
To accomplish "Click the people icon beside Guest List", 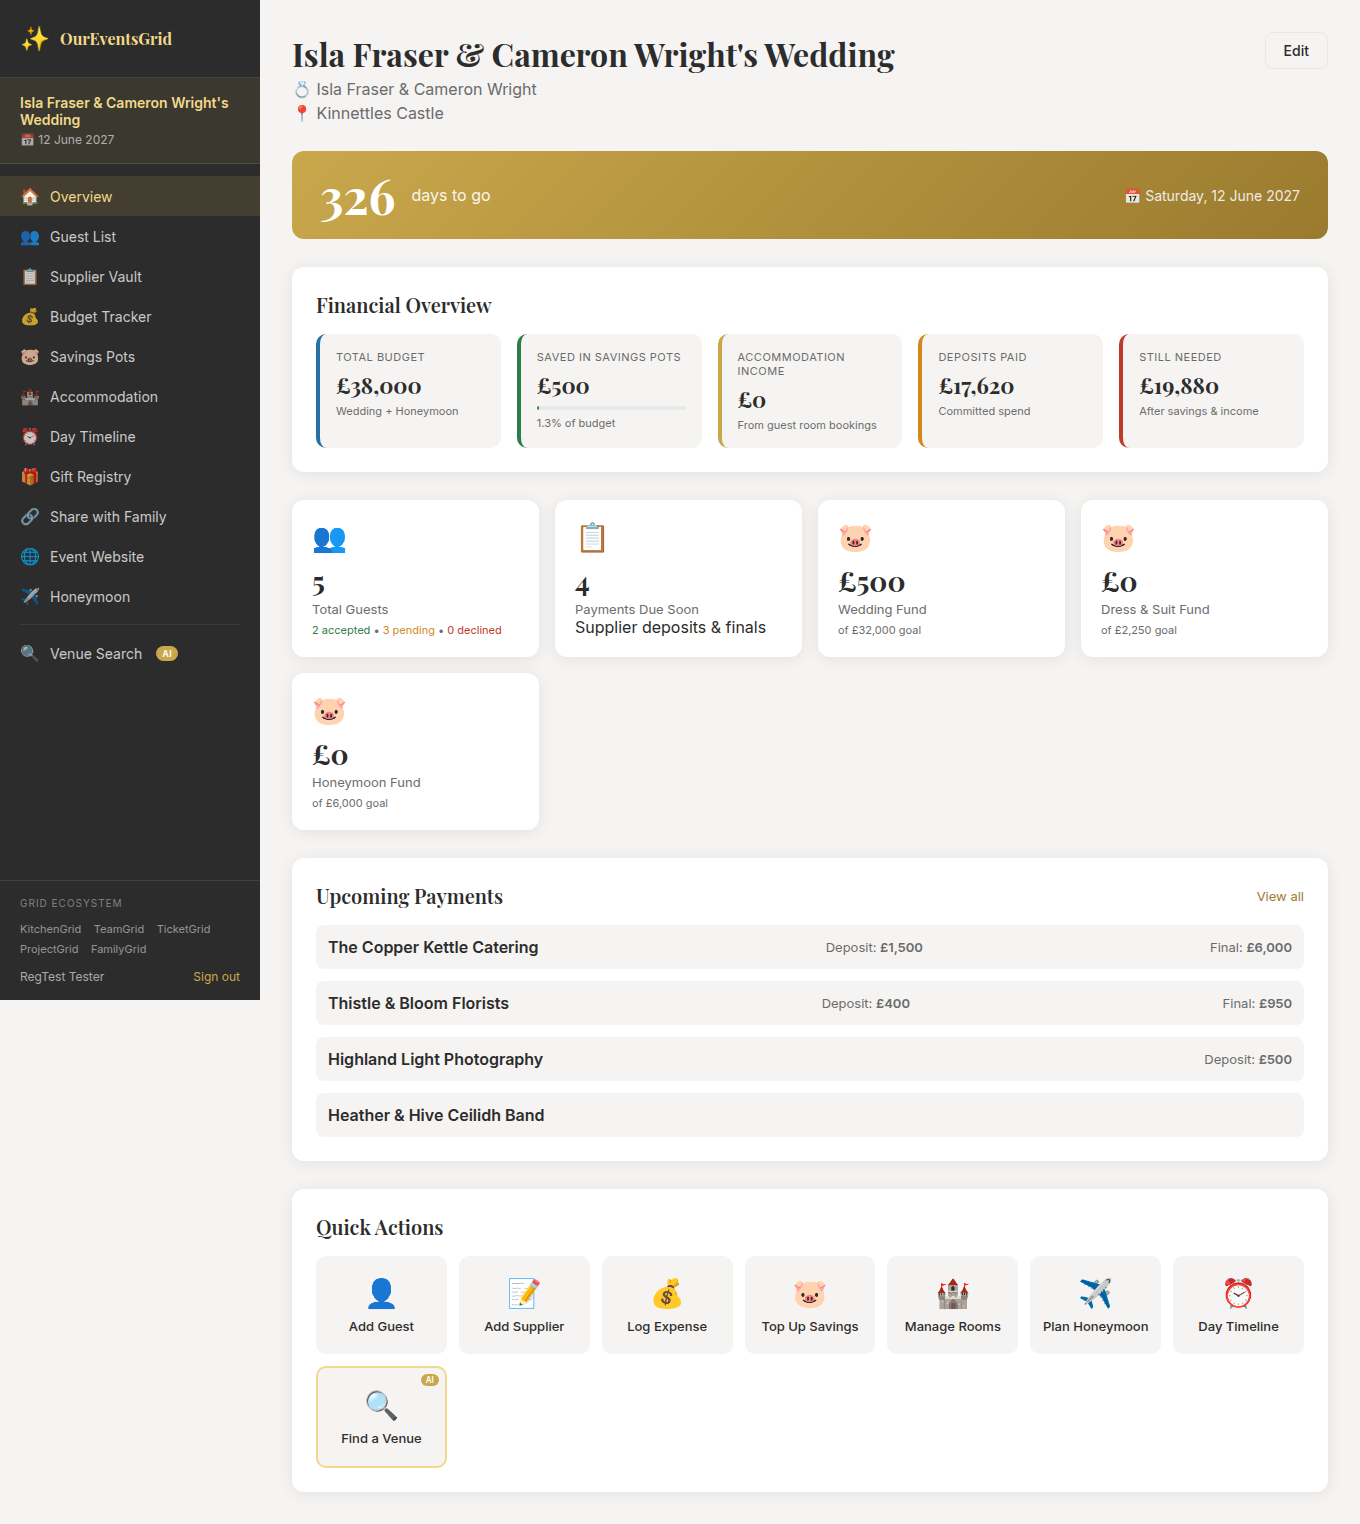I will point(30,237).
